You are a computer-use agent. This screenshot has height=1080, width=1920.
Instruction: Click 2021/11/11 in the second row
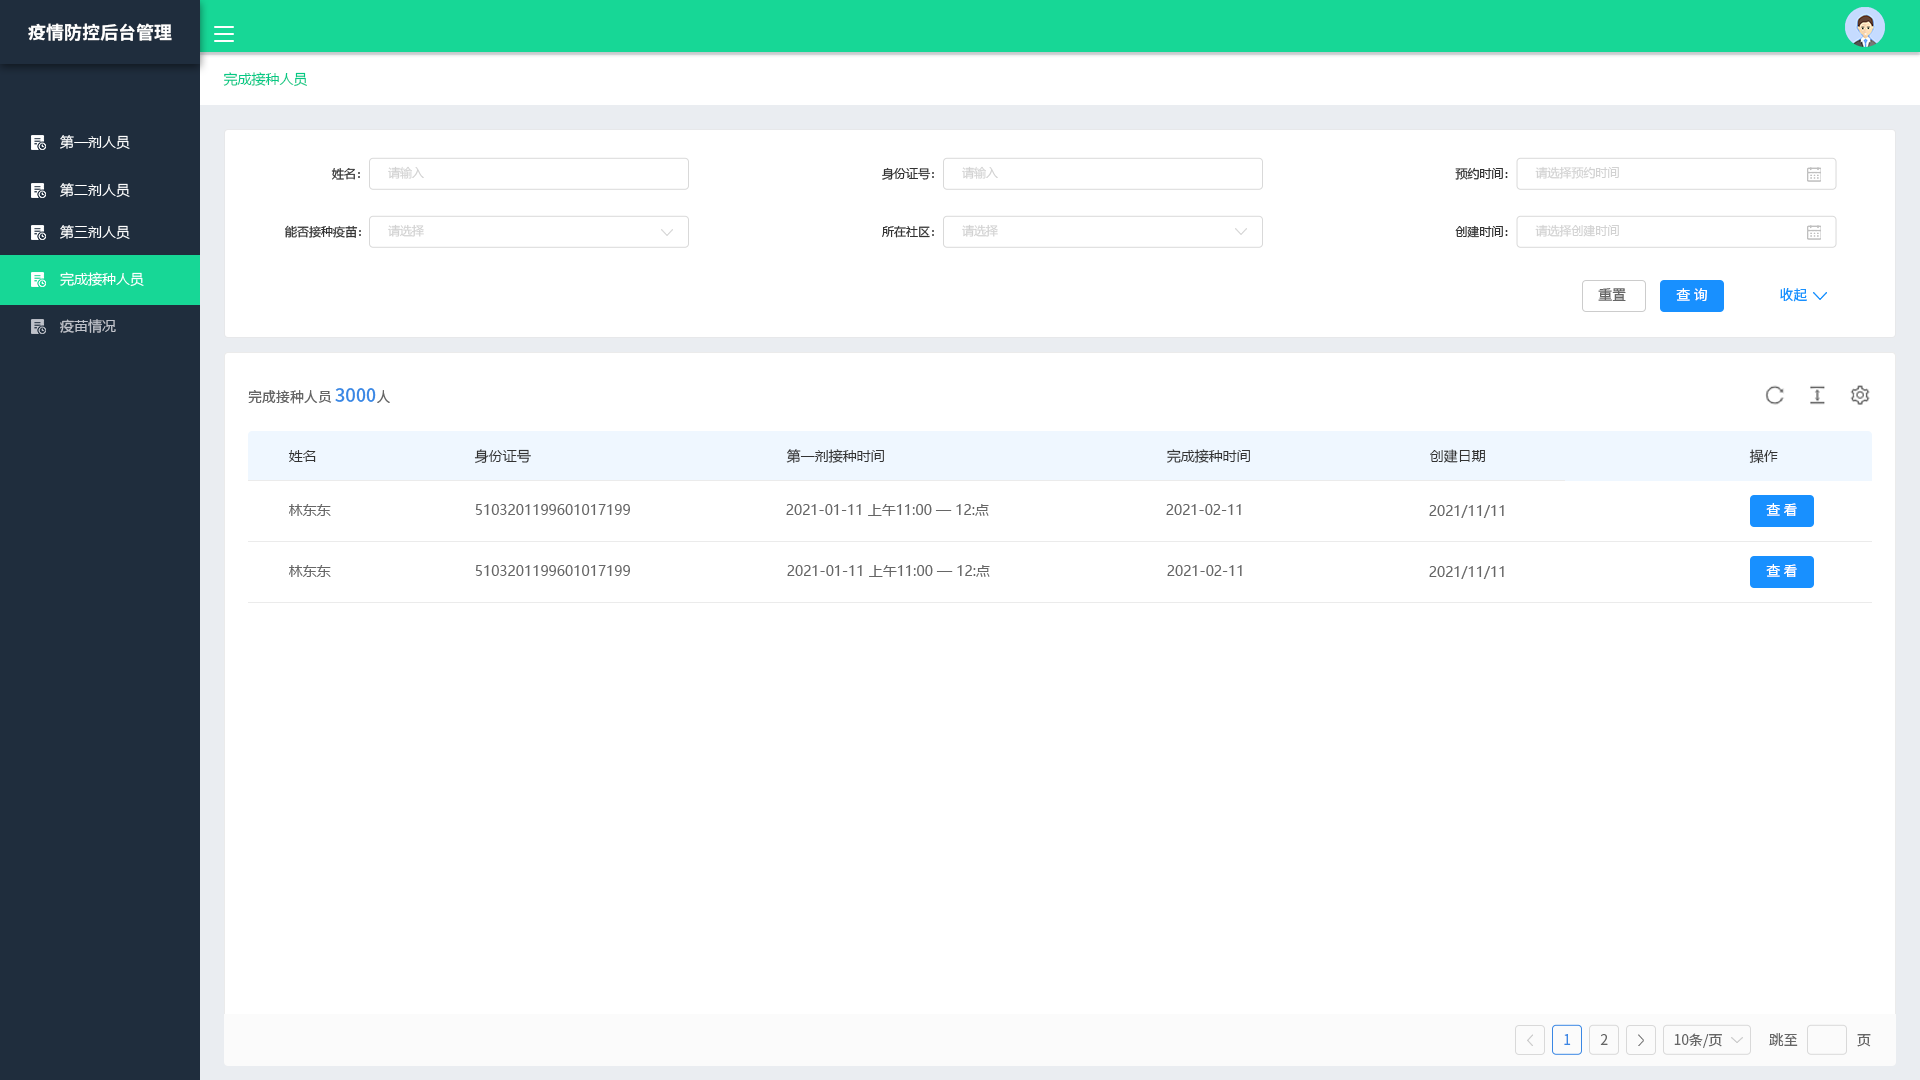tap(1467, 572)
